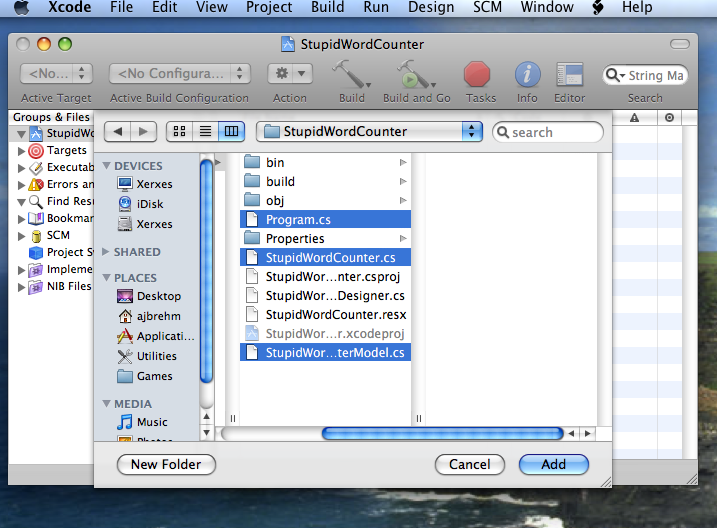The height and width of the screenshot is (528, 717).
Task: Open the Project menu
Action: (269, 8)
